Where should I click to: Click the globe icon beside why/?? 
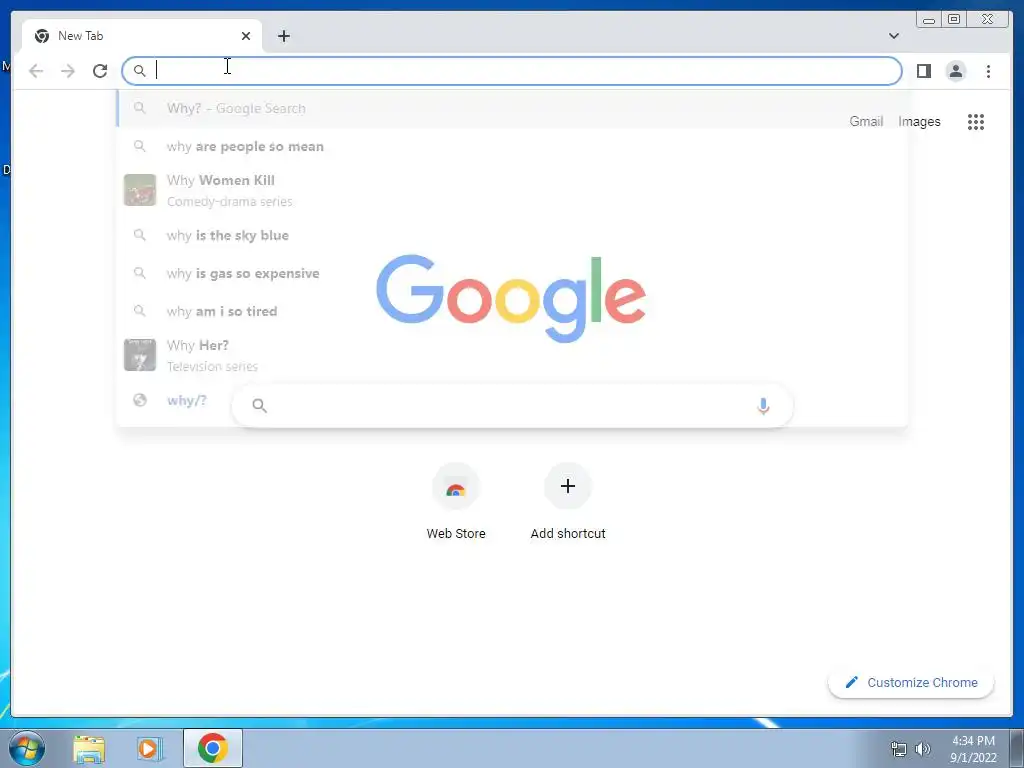(x=140, y=400)
